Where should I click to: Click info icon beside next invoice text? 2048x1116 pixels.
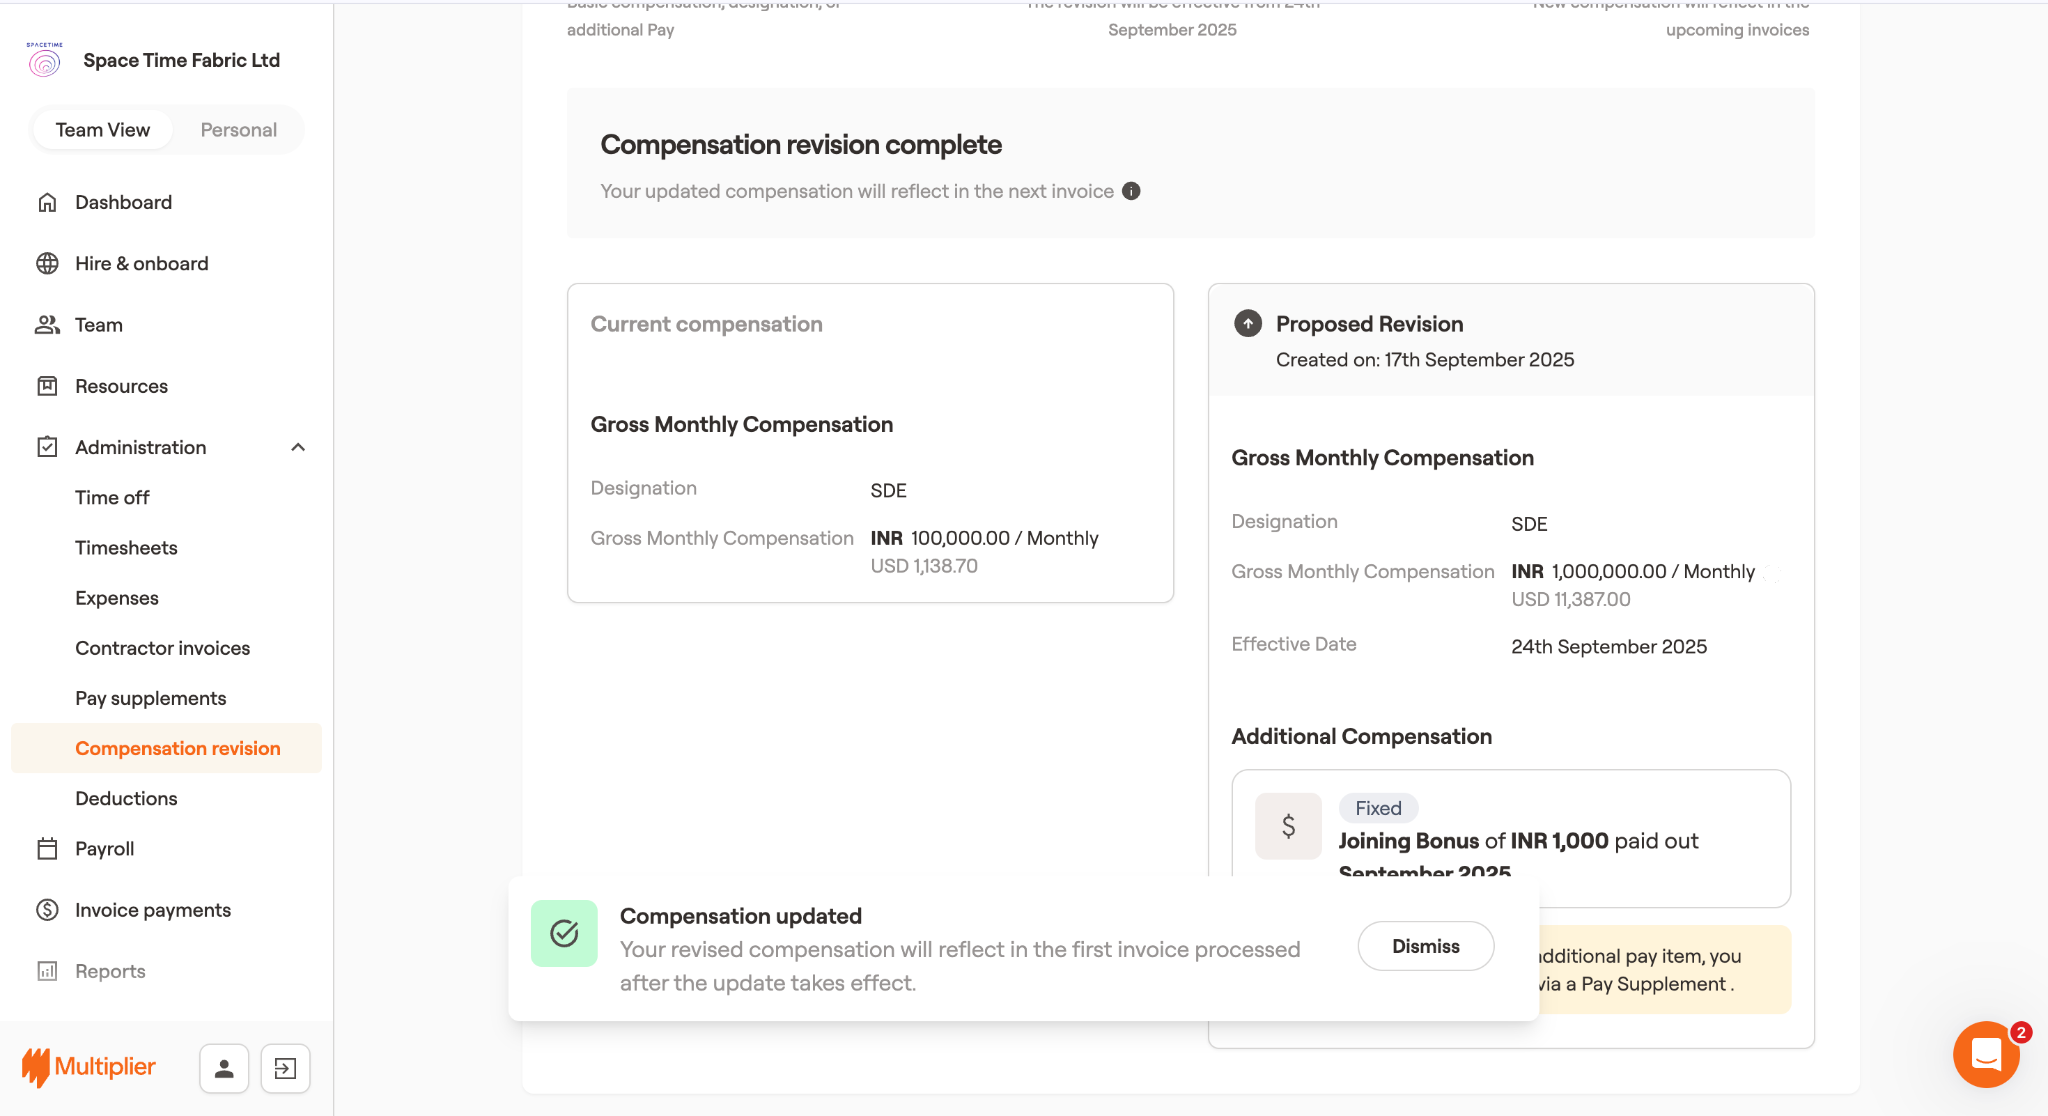pos(1131,191)
